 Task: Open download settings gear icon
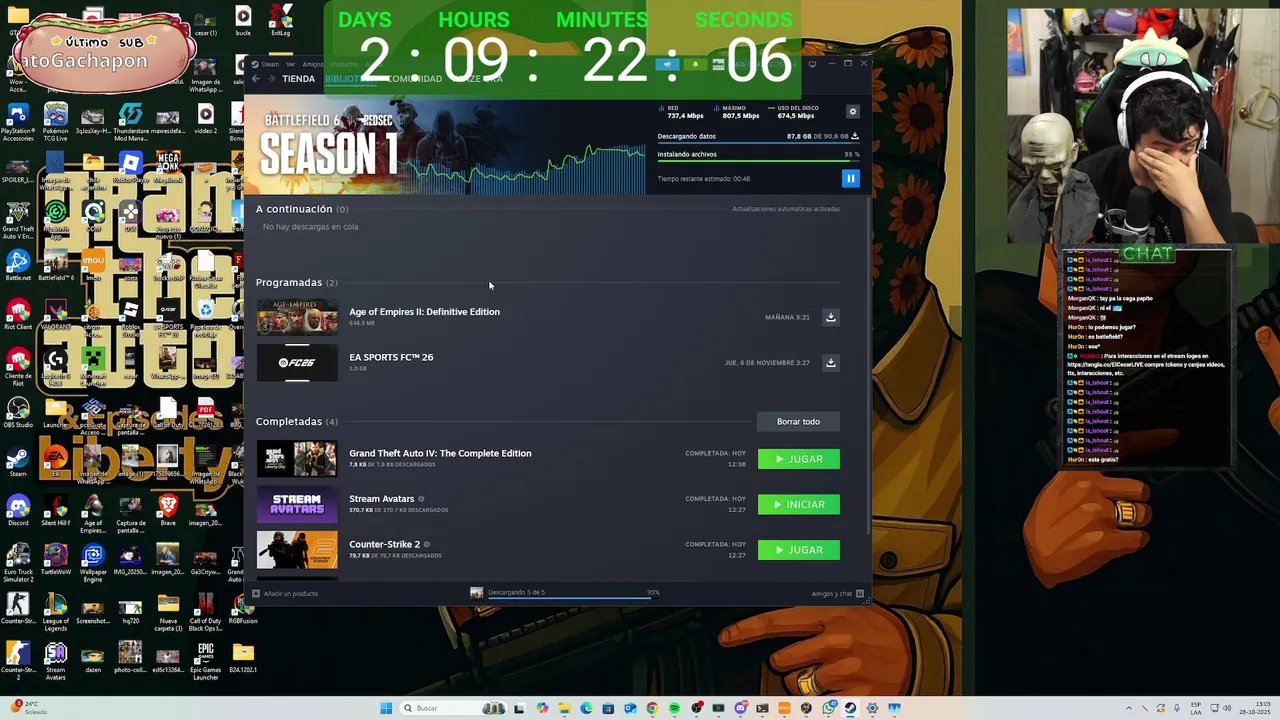coord(852,112)
